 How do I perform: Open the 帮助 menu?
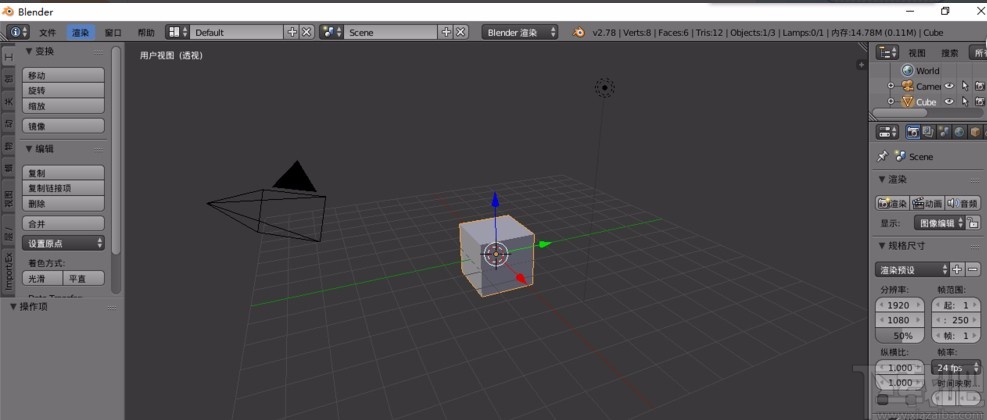[x=146, y=33]
